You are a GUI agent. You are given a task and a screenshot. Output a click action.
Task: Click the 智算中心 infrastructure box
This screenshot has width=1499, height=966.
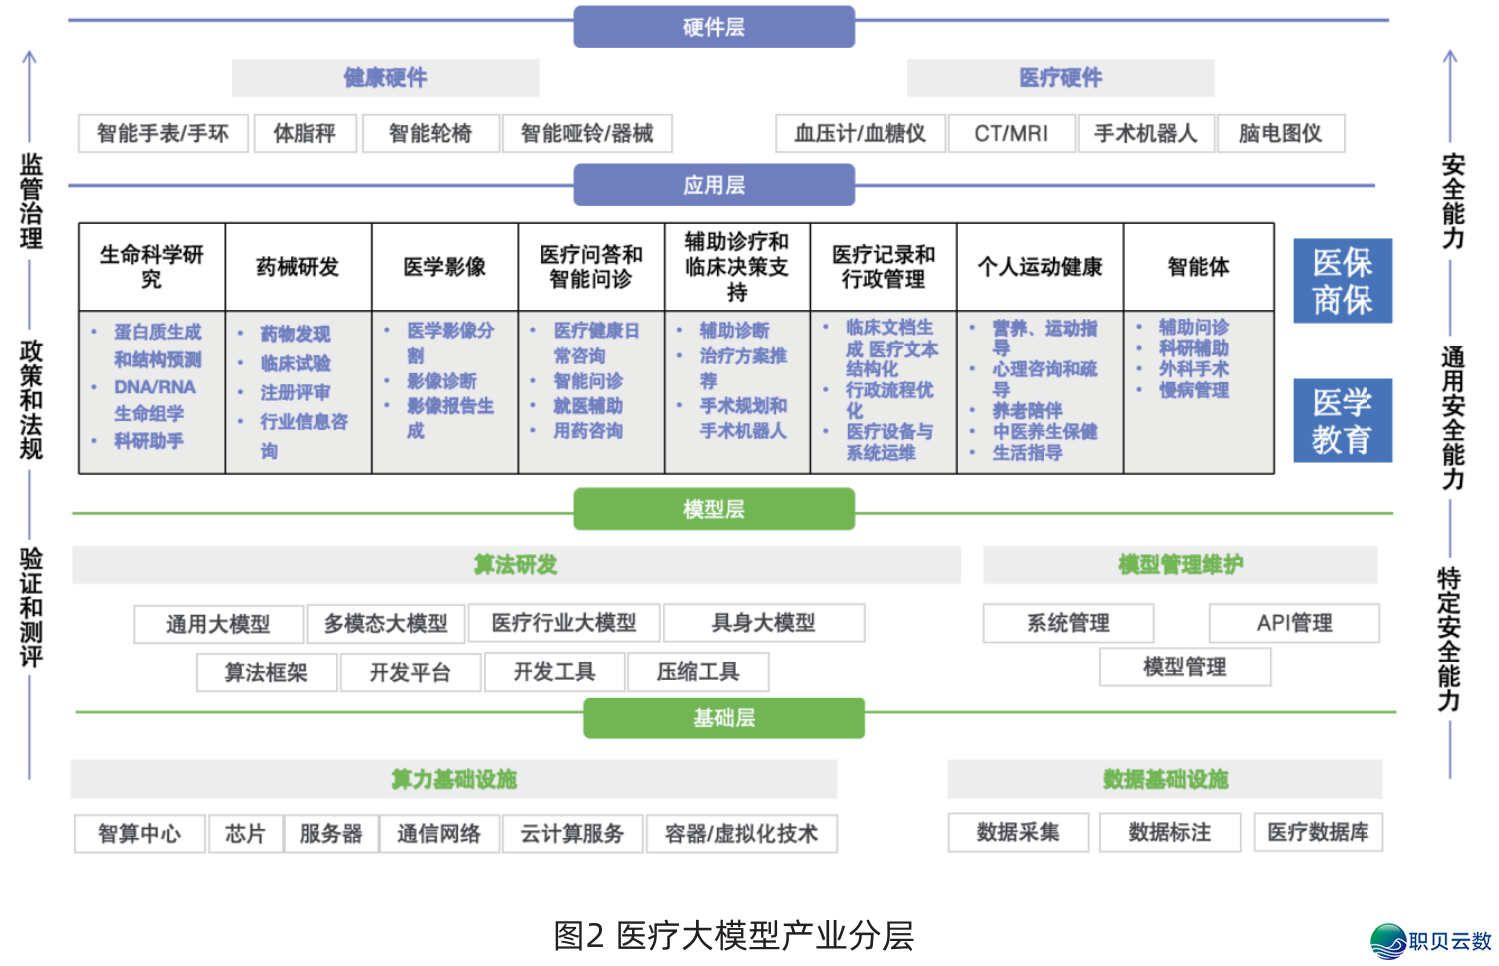point(140,833)
